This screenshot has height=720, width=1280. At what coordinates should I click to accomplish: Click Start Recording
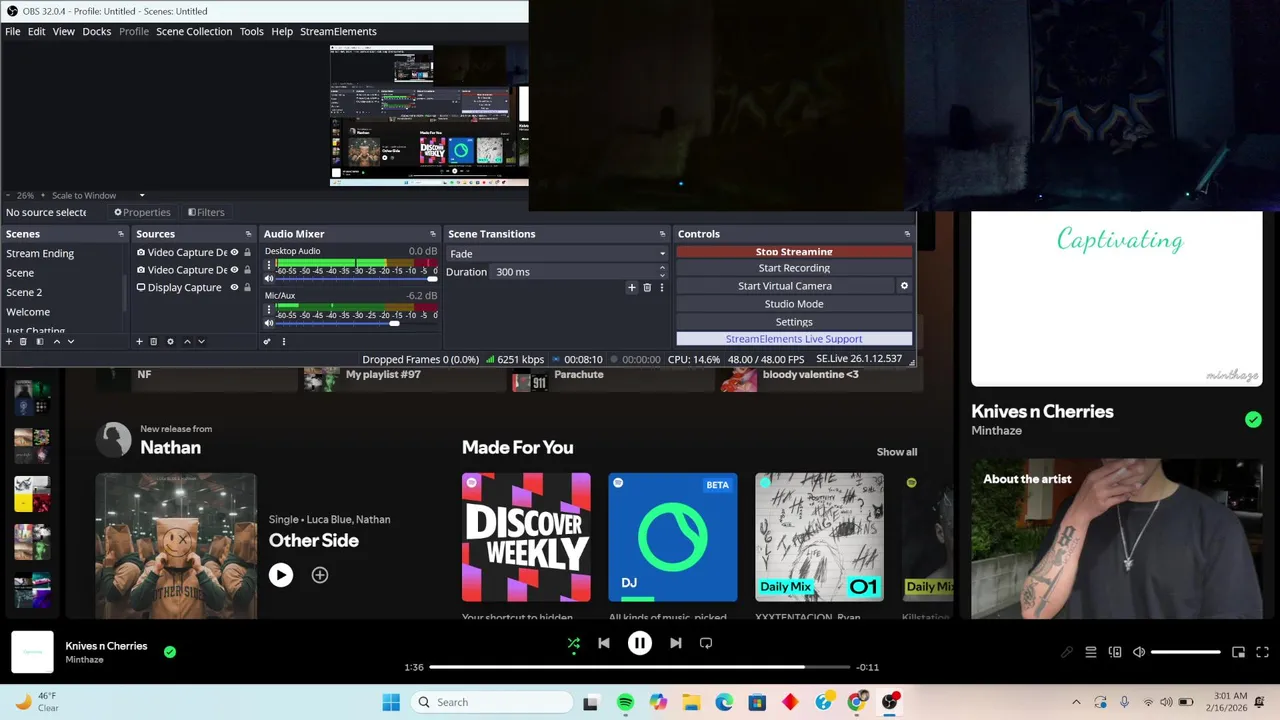[794, 268]
